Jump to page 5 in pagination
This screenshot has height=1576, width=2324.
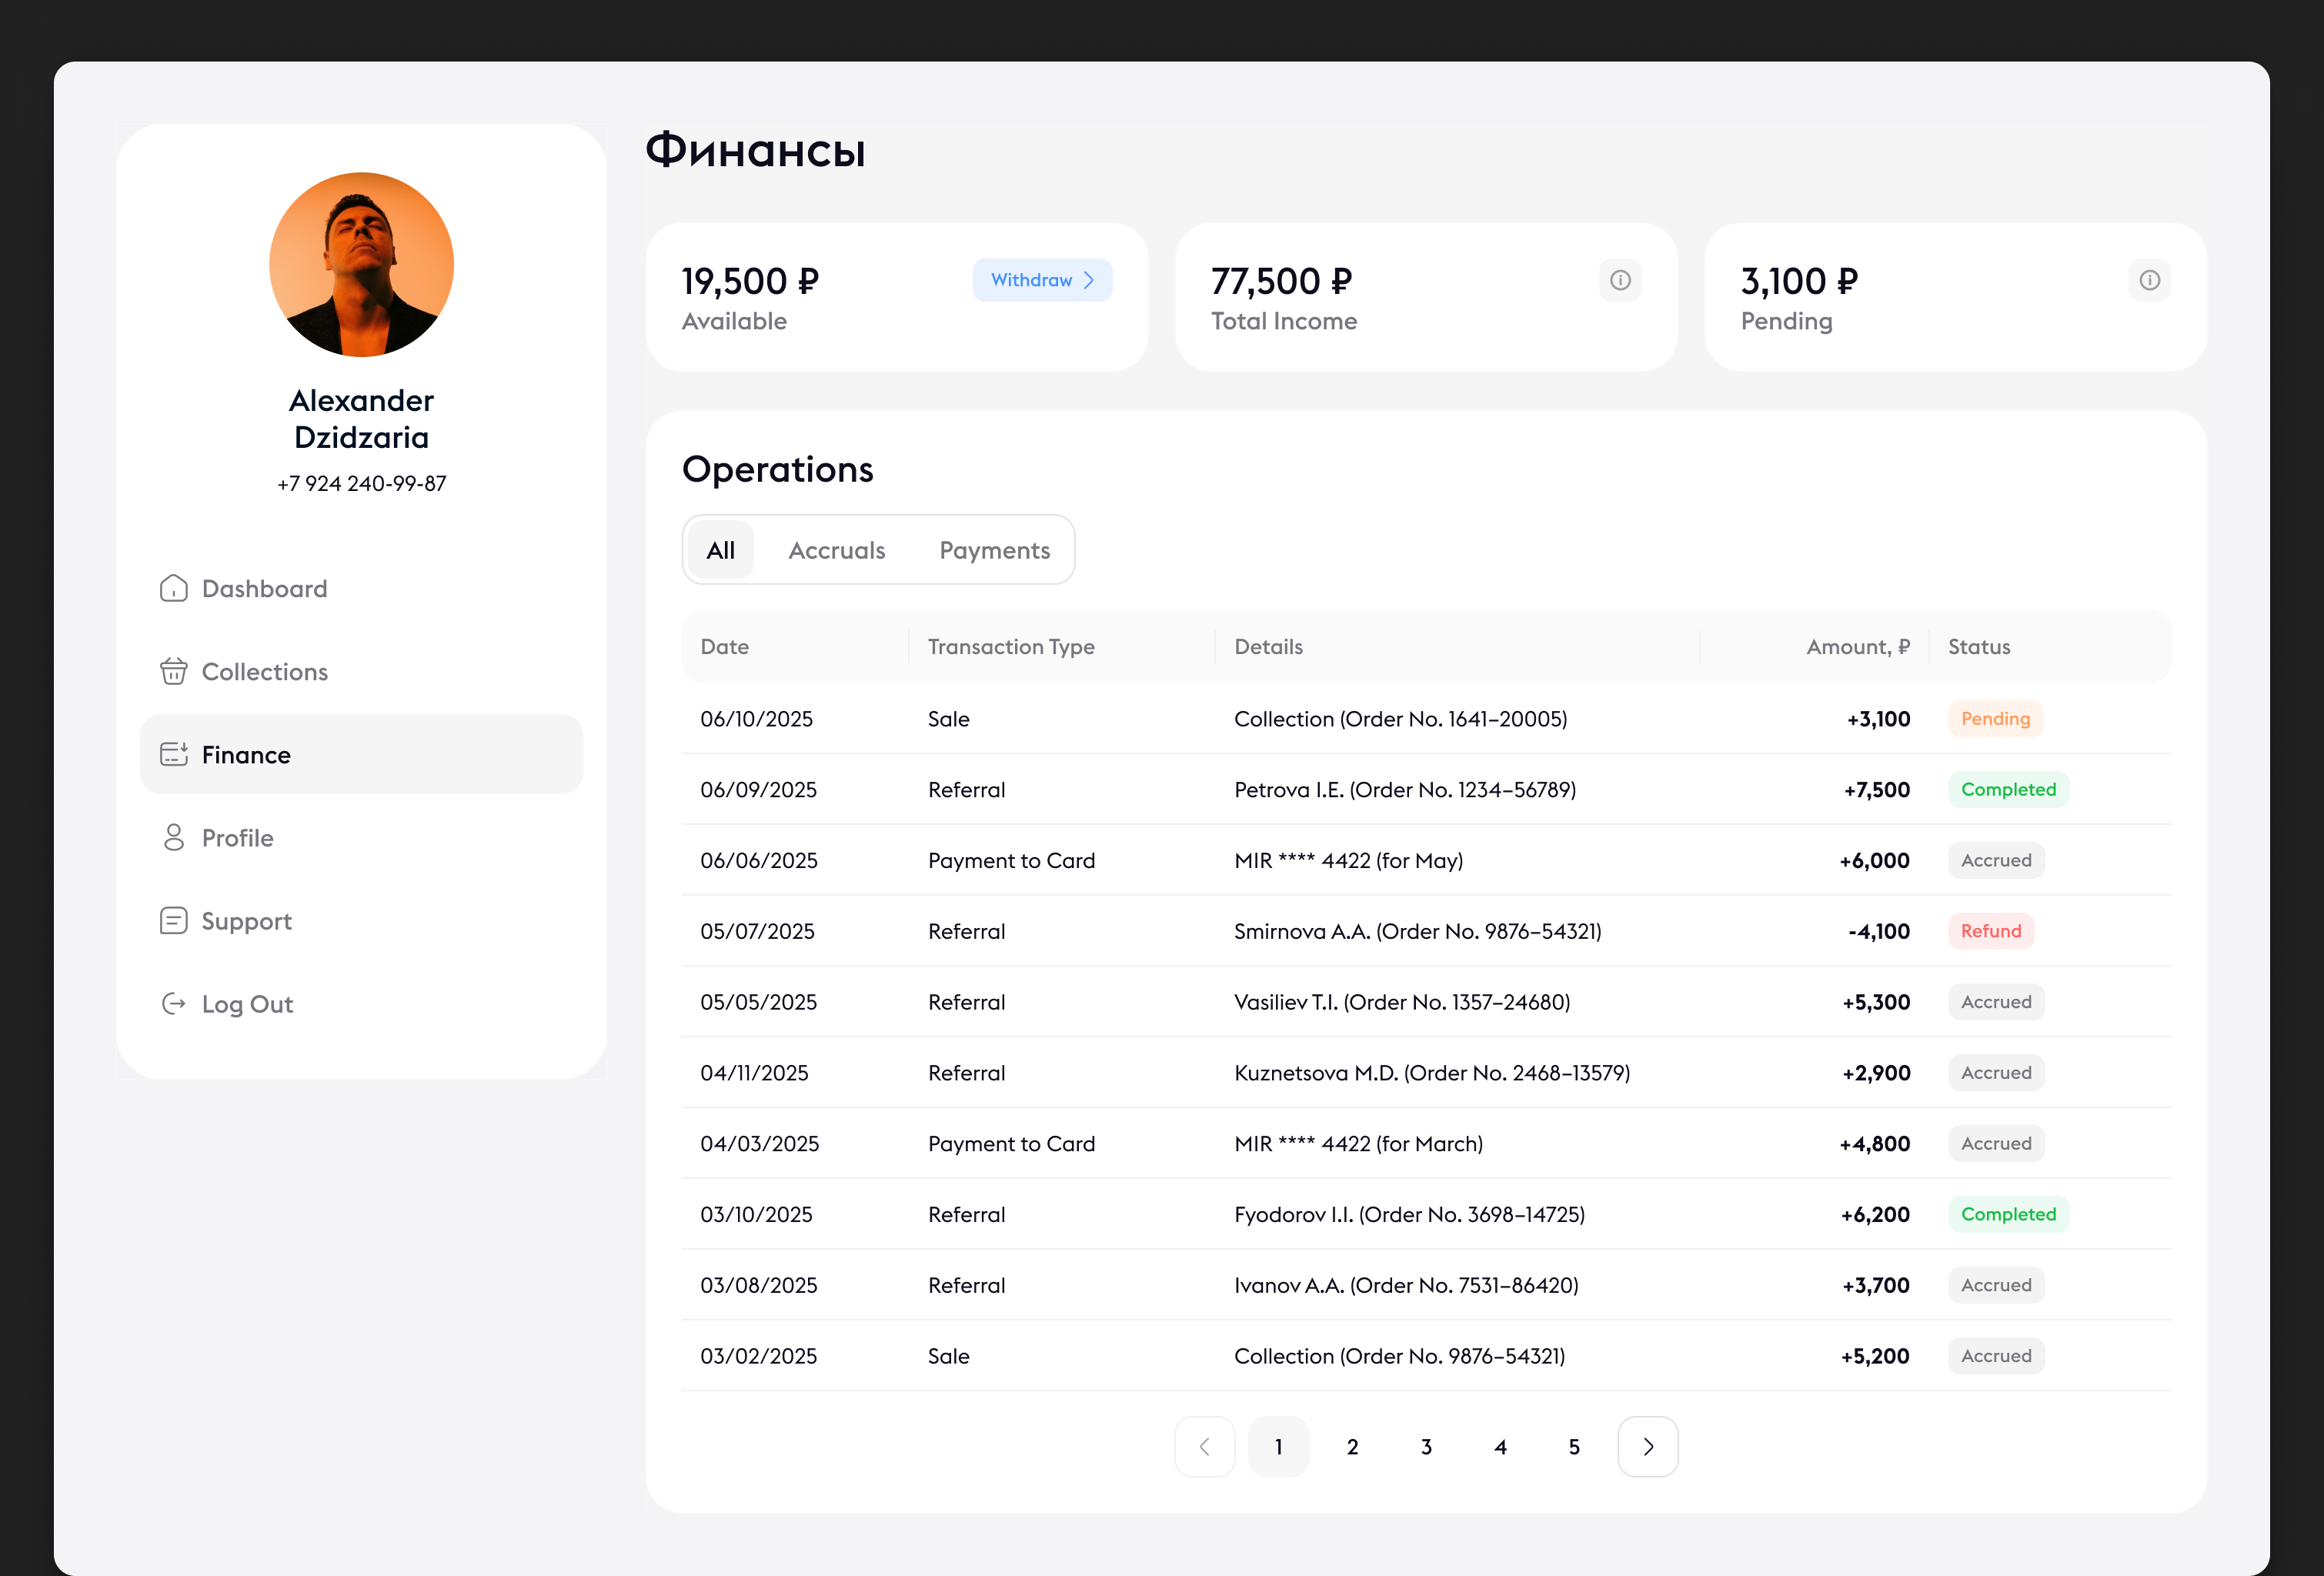(1573, 1446)
